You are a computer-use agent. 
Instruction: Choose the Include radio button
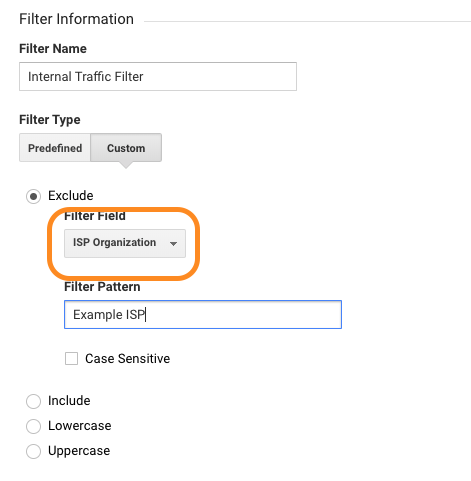(x=33, y=401)
